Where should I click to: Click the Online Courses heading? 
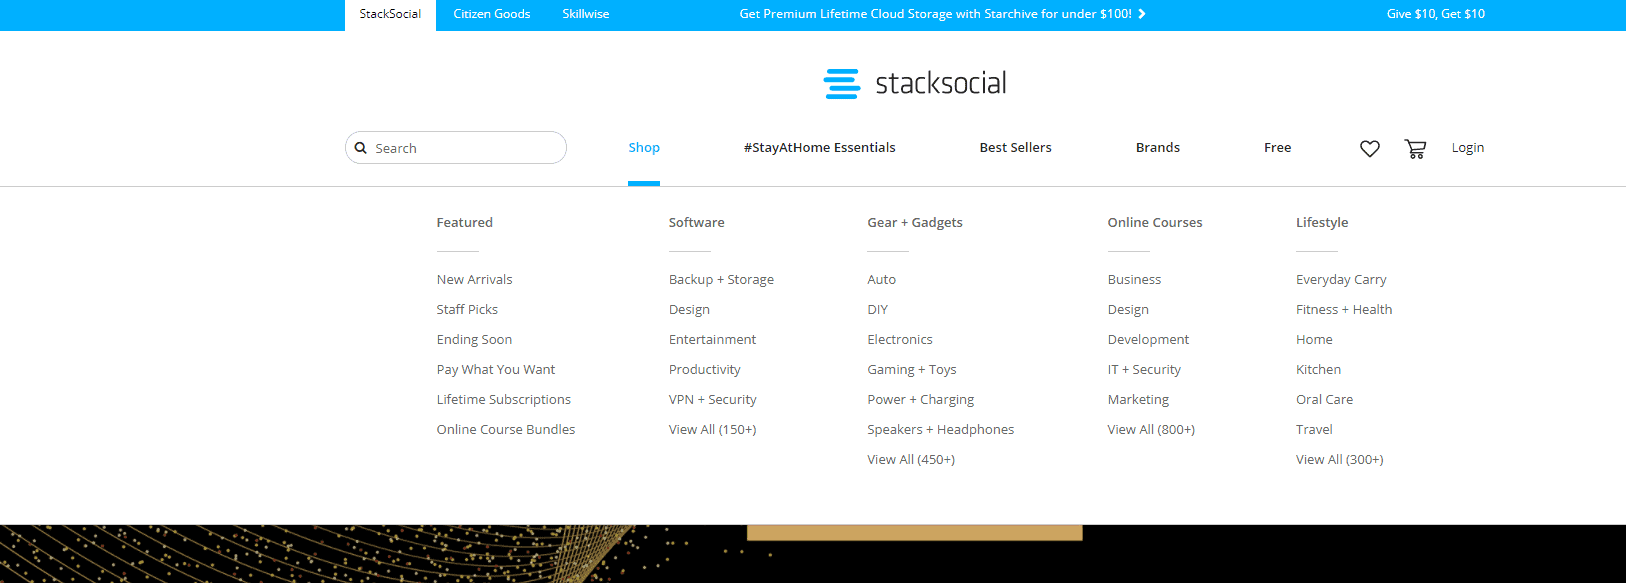[1154, 222]
